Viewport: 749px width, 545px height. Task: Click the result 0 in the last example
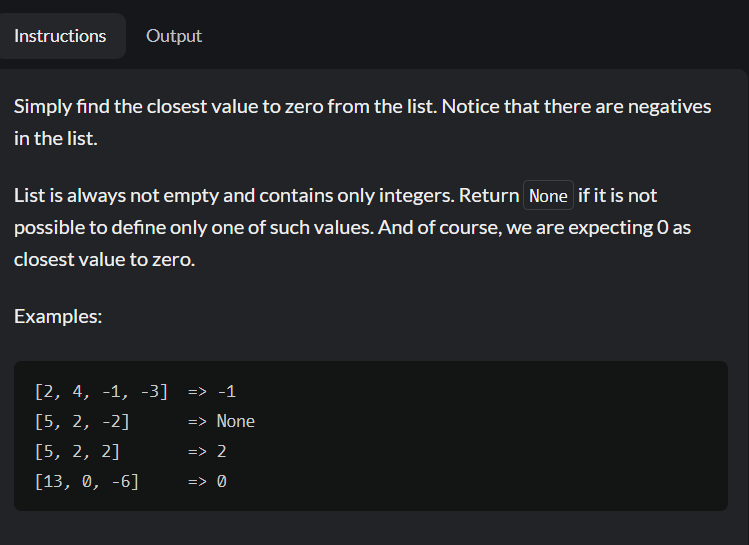coord(222,481)
